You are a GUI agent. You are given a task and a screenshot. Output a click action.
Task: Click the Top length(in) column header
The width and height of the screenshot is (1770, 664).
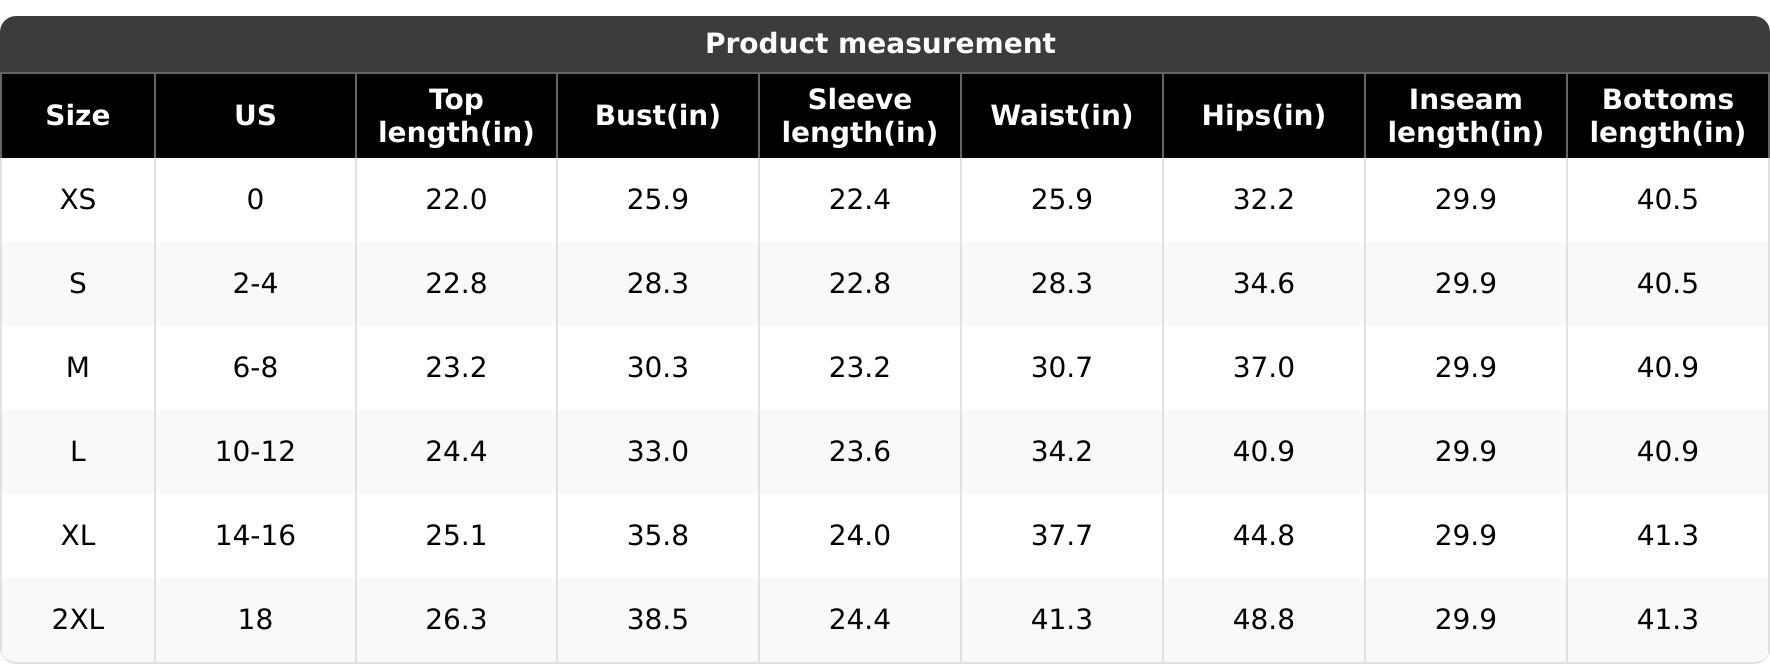coord(456,116)
